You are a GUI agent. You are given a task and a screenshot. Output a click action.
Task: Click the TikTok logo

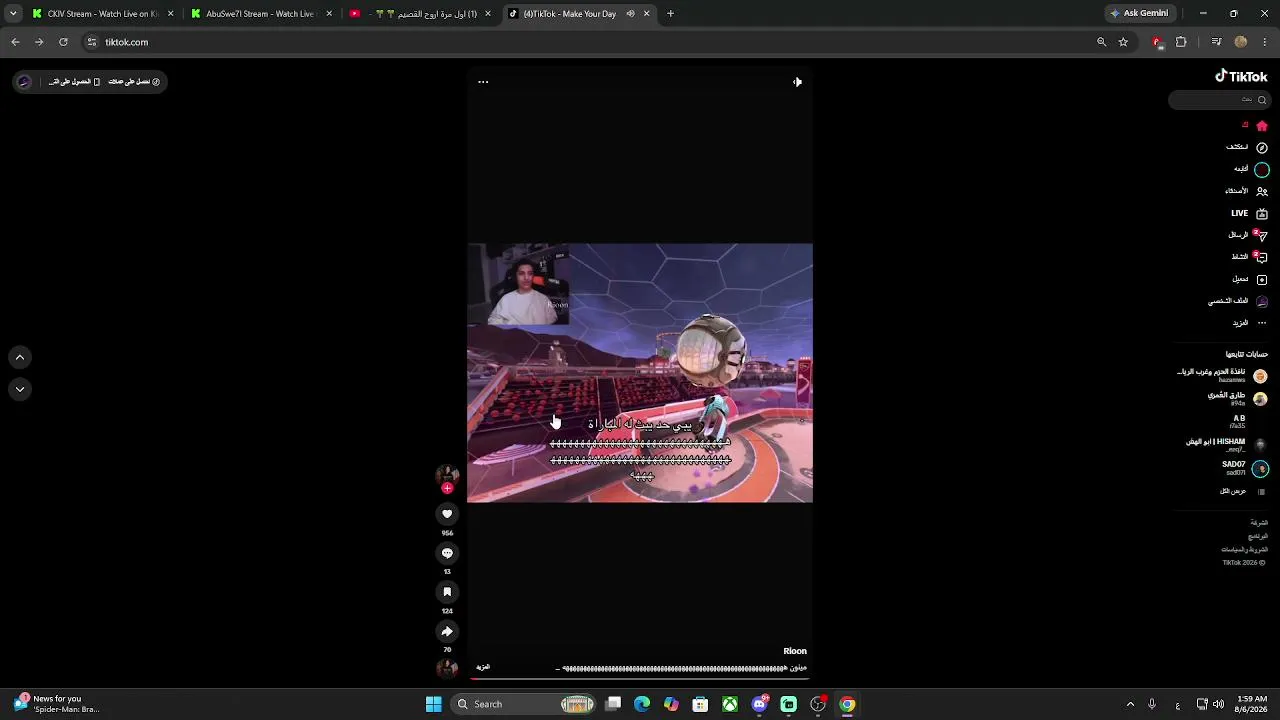click(1241, 76)
